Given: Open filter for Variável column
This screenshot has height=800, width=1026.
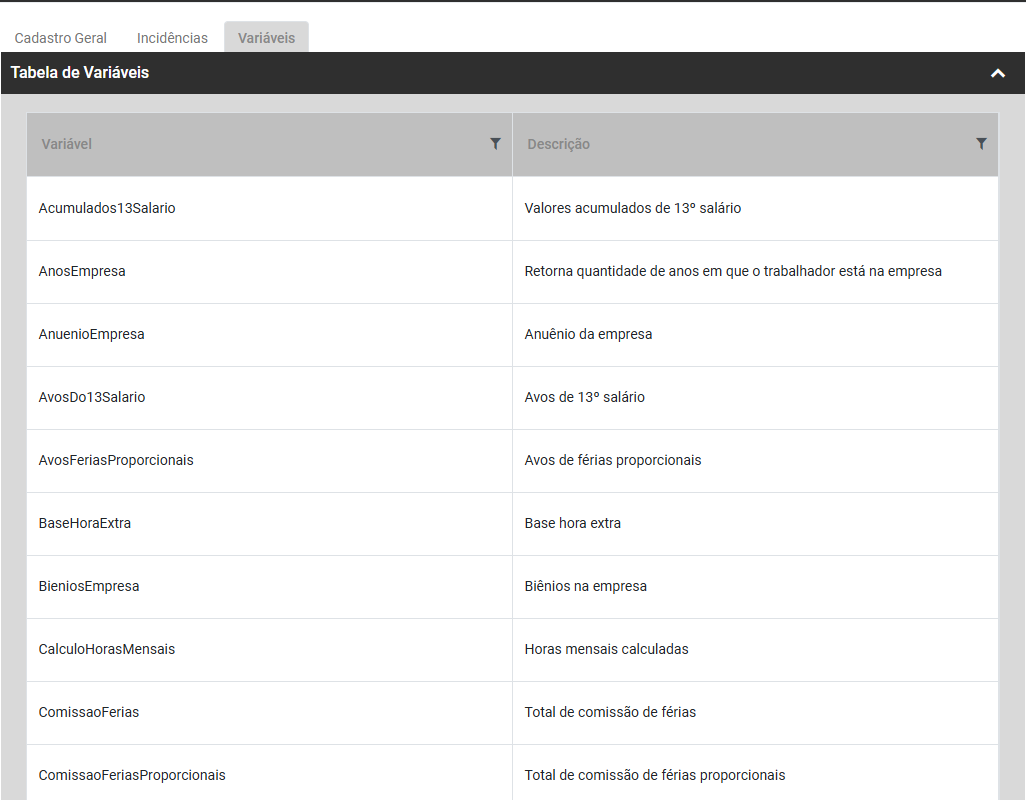Looking at the screenshot, I should 495,144.
